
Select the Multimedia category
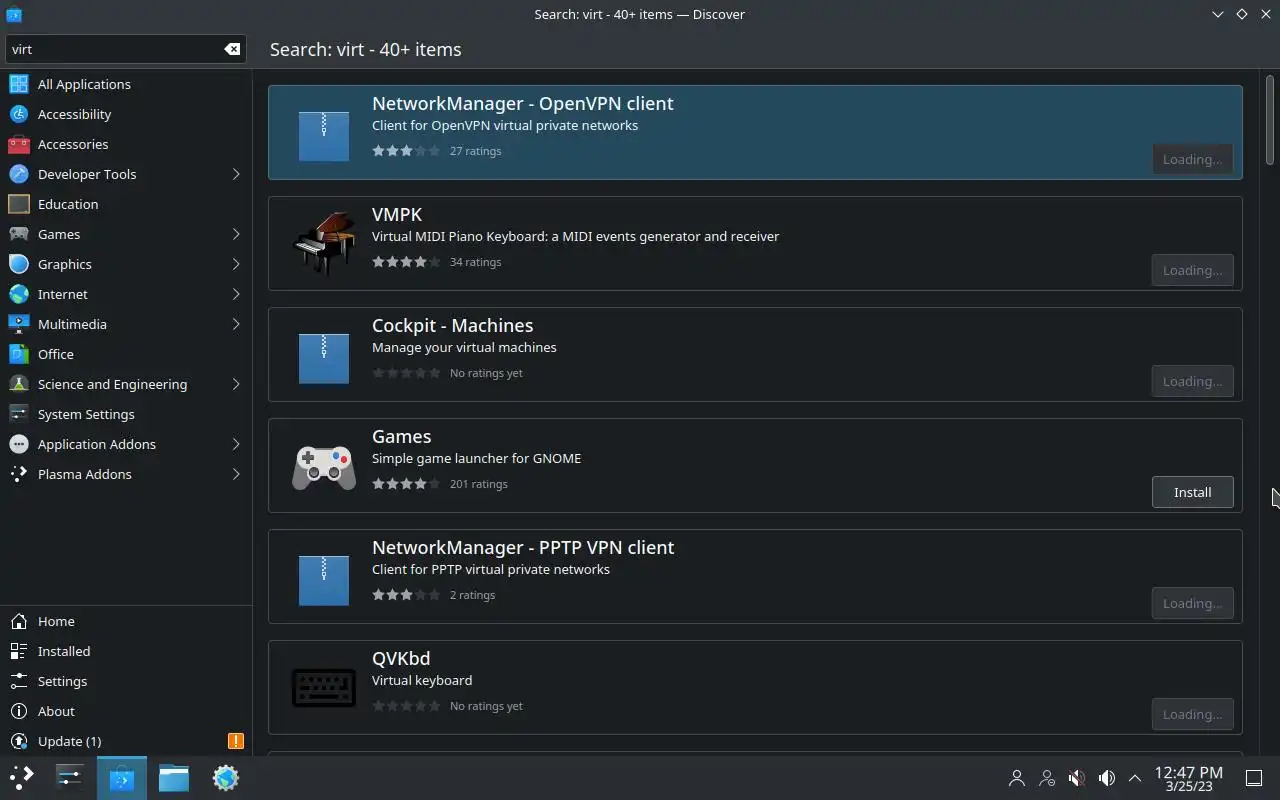(x=126, y=324)
